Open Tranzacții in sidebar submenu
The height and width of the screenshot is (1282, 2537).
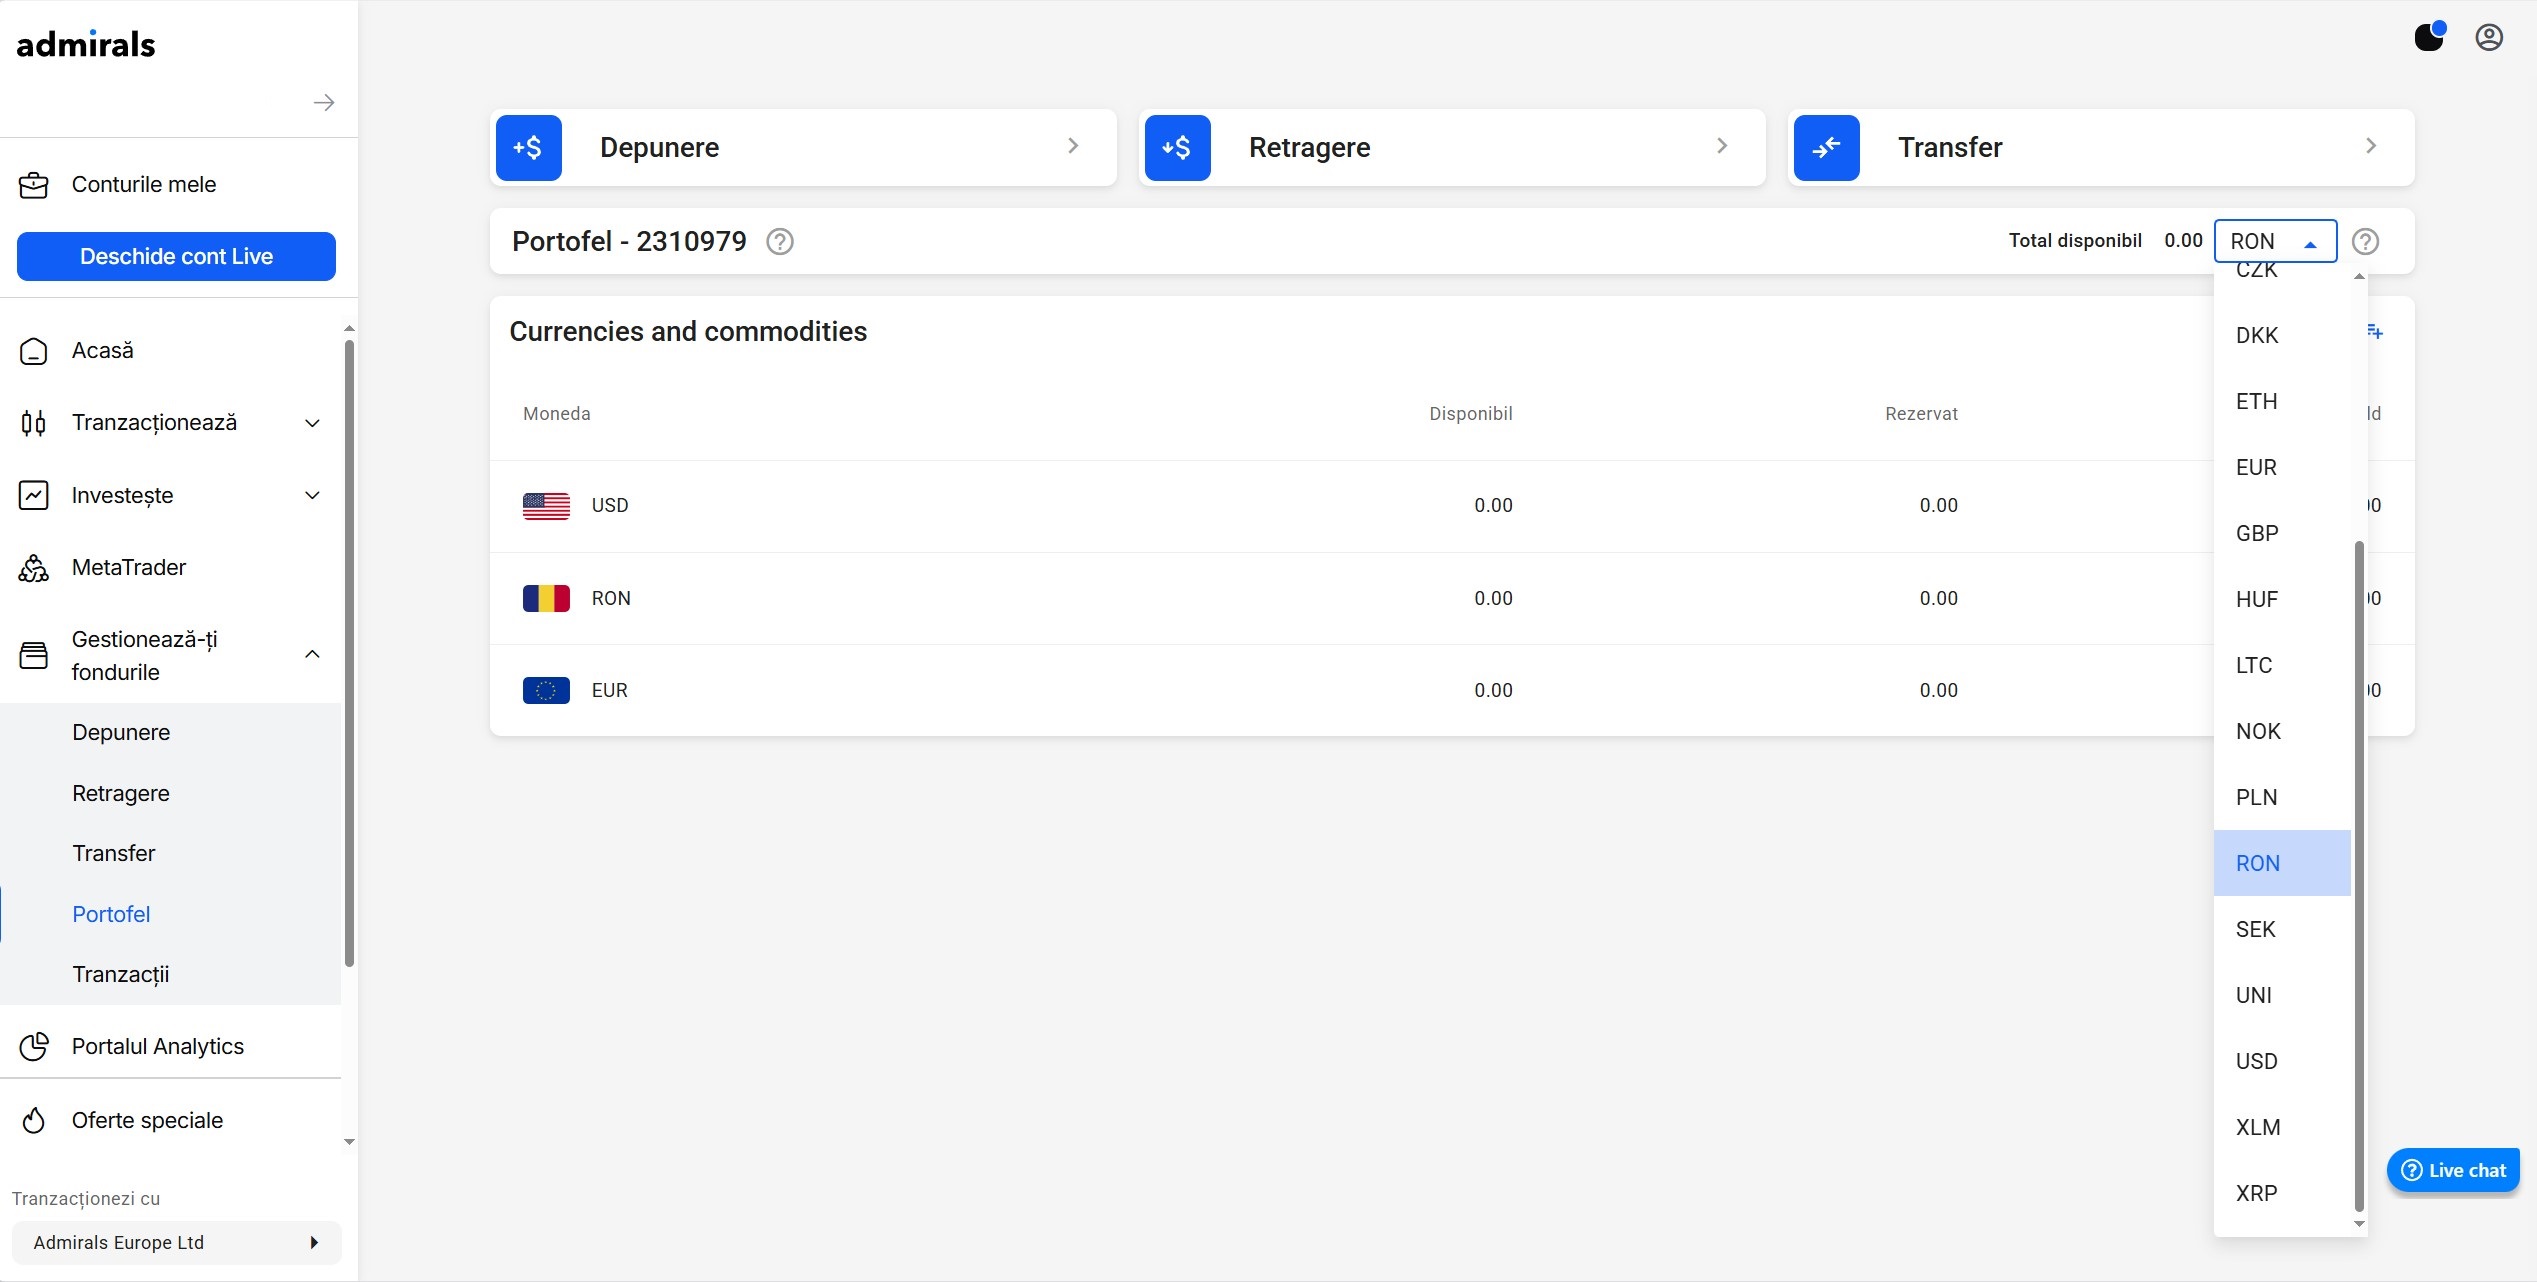coord(121,975)
